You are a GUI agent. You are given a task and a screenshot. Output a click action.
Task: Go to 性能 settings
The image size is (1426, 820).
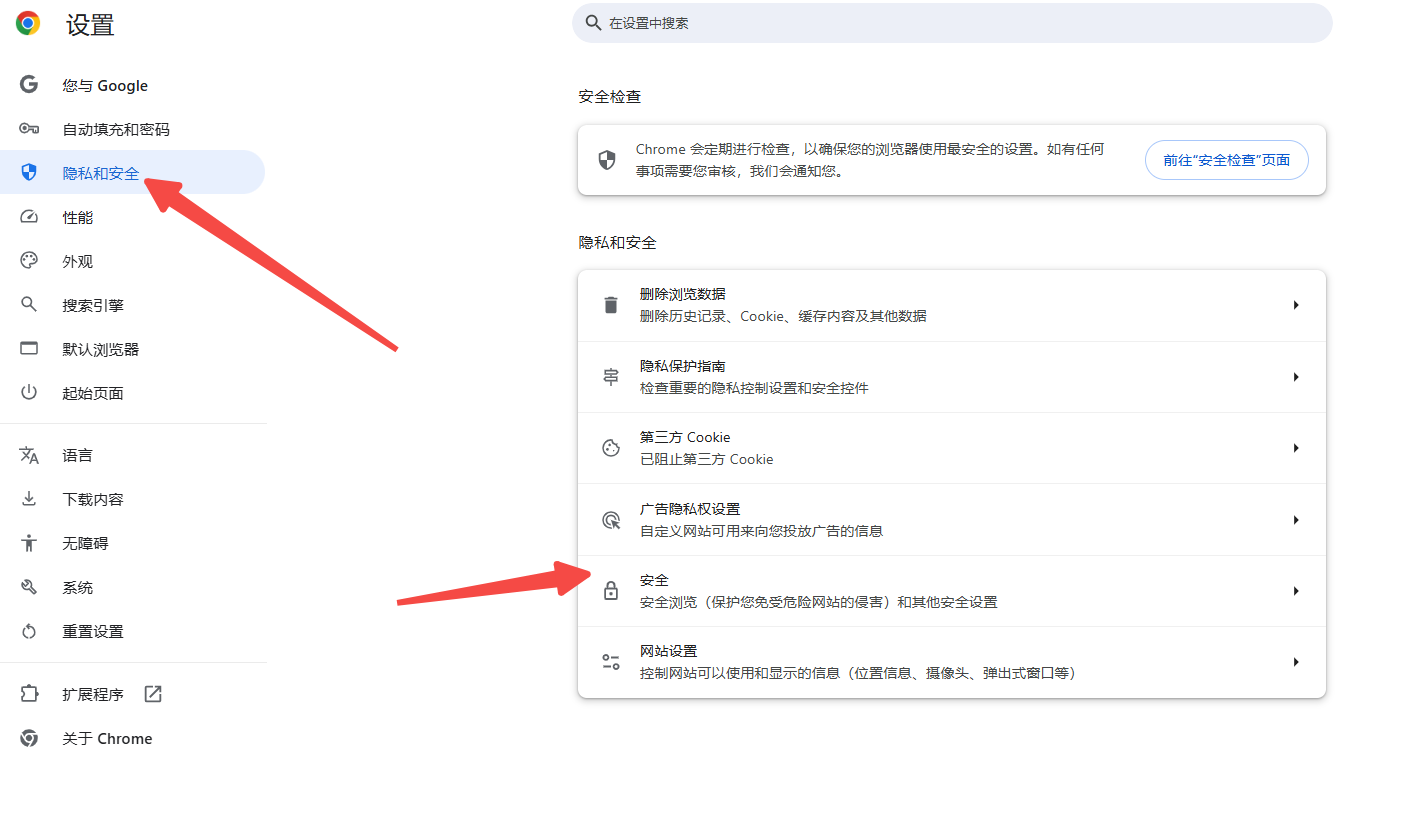pyautogui.click(x=132, y=217)
